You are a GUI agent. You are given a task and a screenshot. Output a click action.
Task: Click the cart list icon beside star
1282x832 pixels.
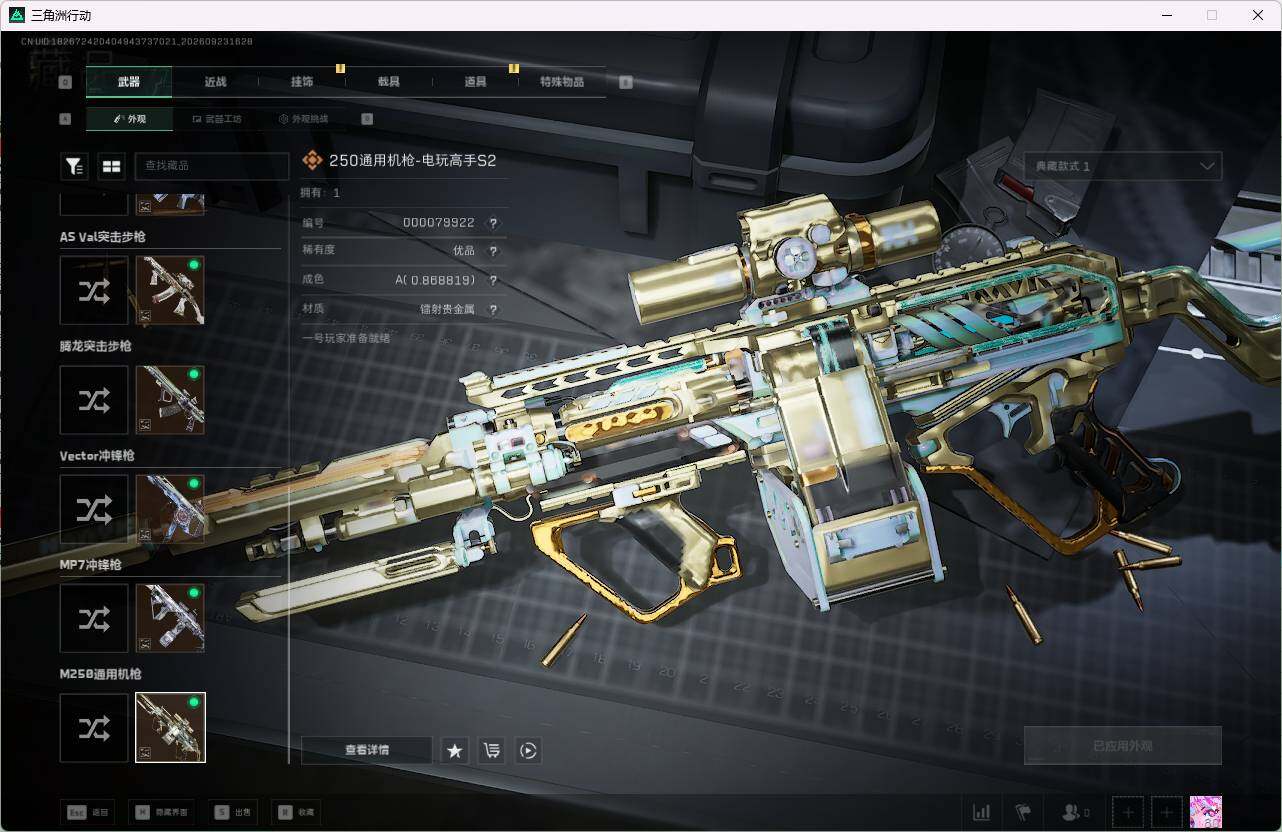[x=491, y=750]
